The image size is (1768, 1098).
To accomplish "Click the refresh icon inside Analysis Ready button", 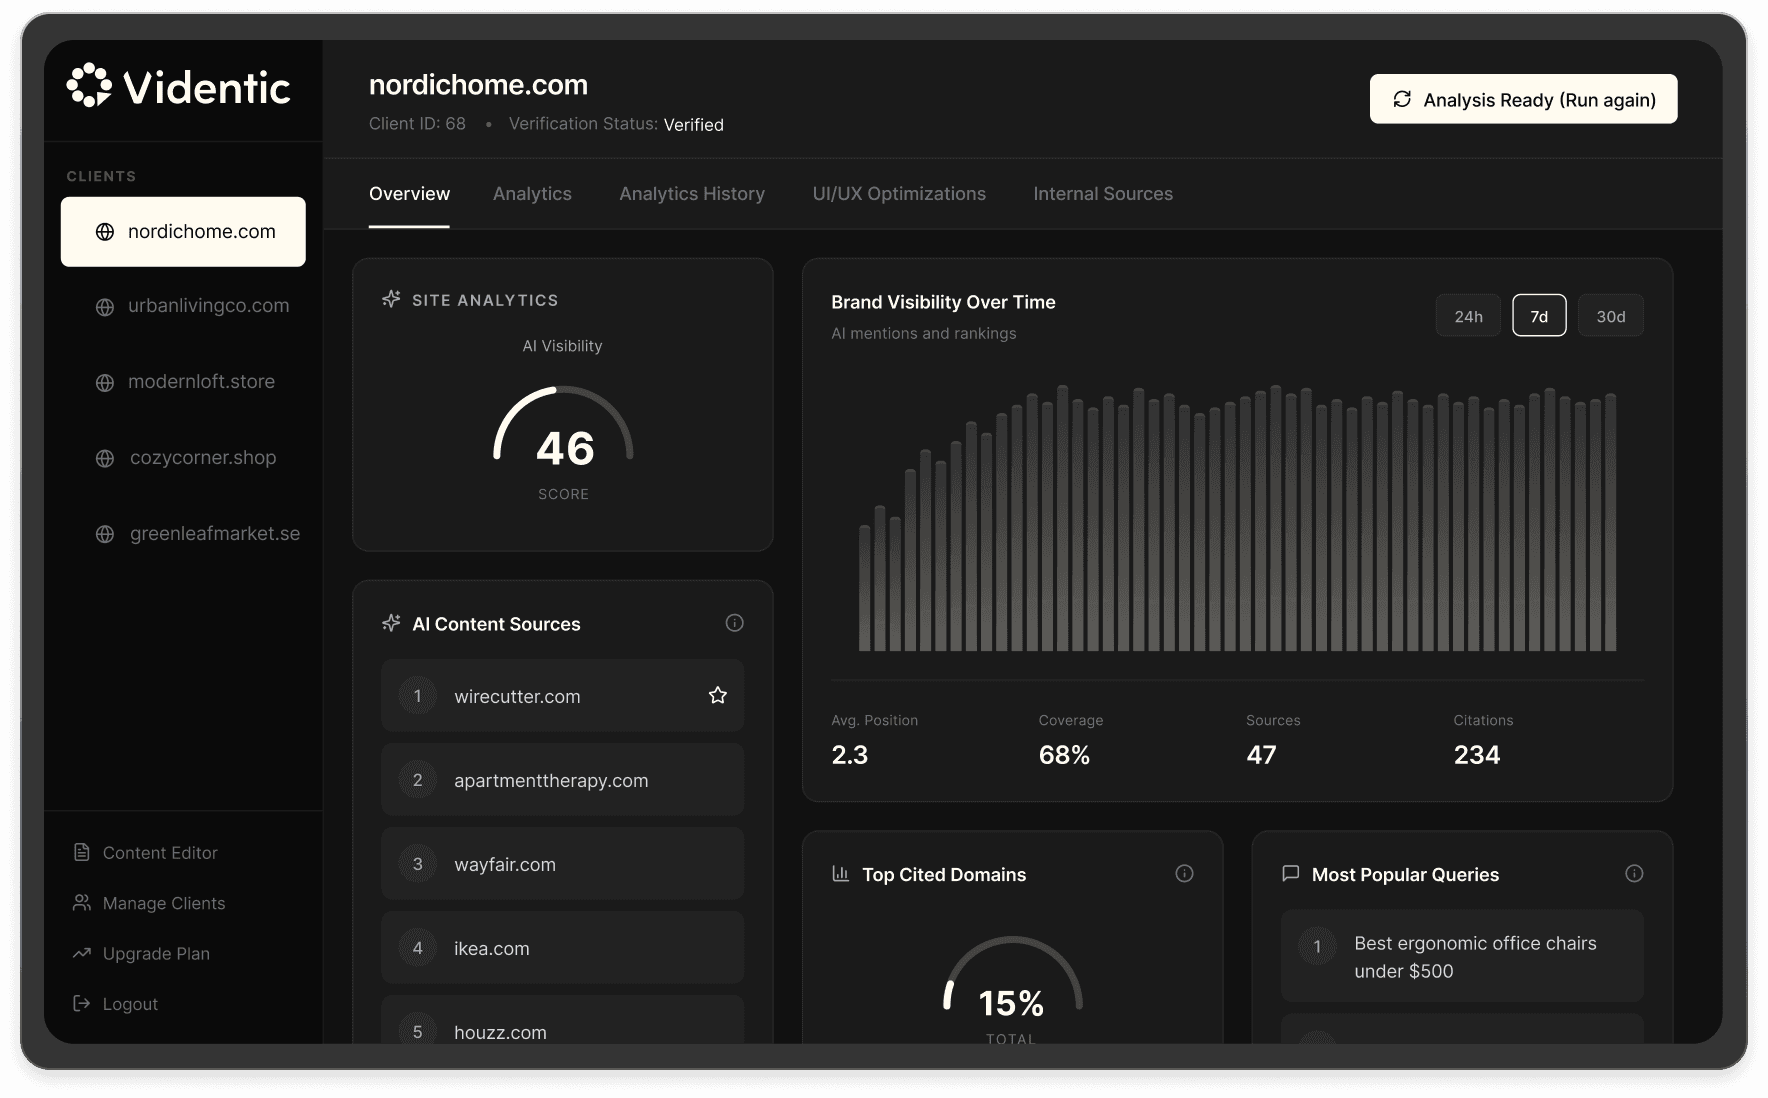I will (1403, 99).
